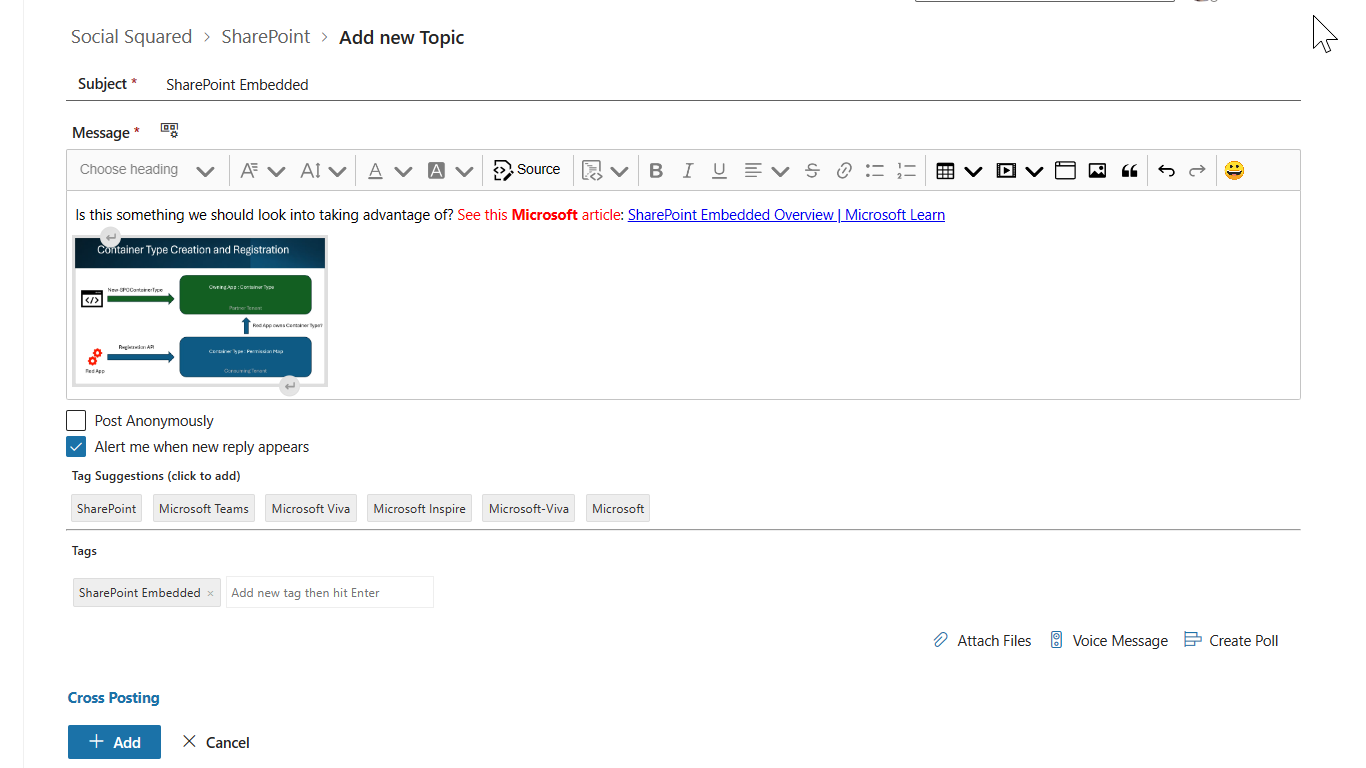Insert an image into the message

[1097, 171]
